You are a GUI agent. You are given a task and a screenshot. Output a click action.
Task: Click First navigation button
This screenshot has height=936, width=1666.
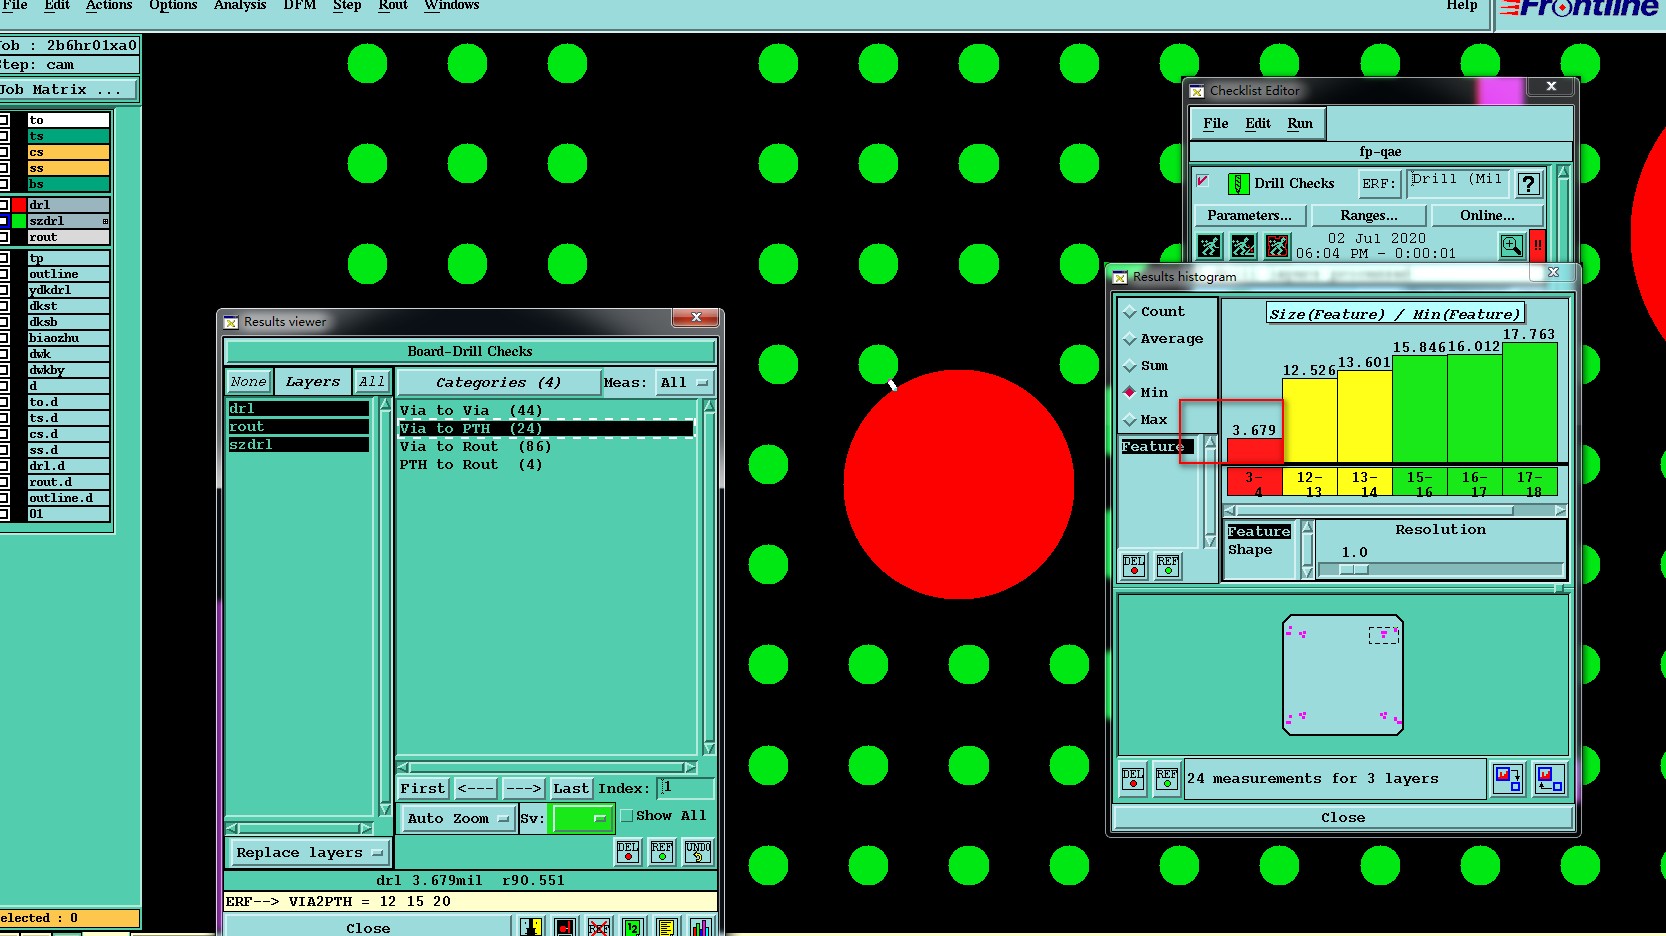coord(423,789)
